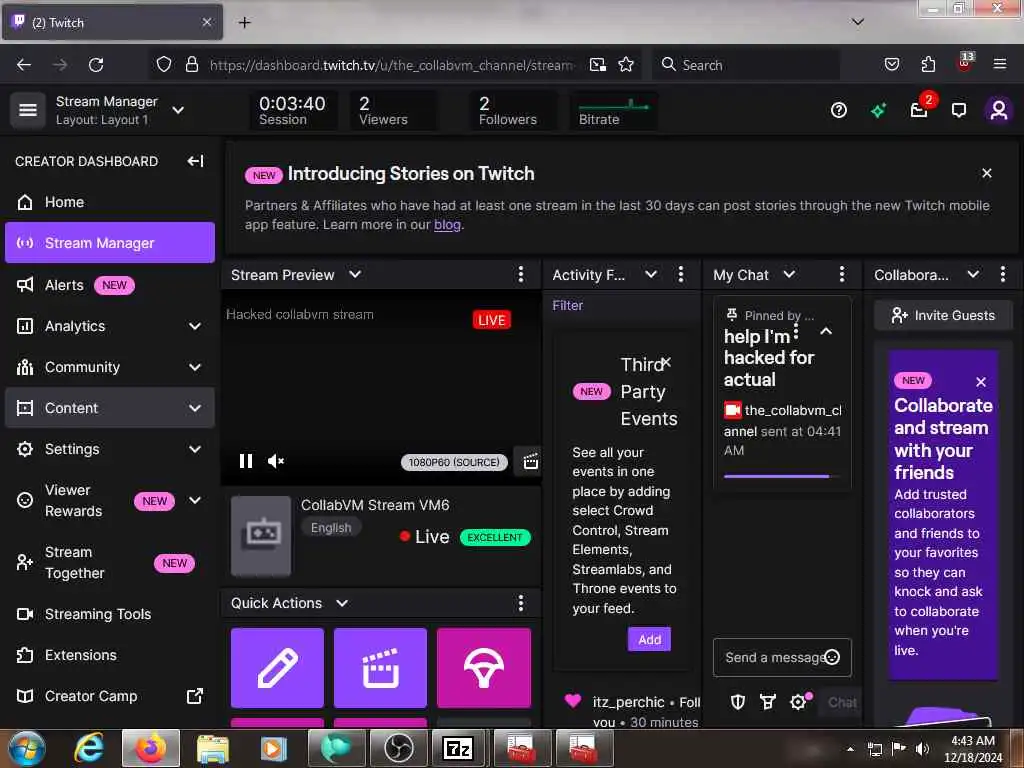This screenshot has width=1024, height=768.
Task: Expand the Settings sidebar section
Action: tap(195, 449)
